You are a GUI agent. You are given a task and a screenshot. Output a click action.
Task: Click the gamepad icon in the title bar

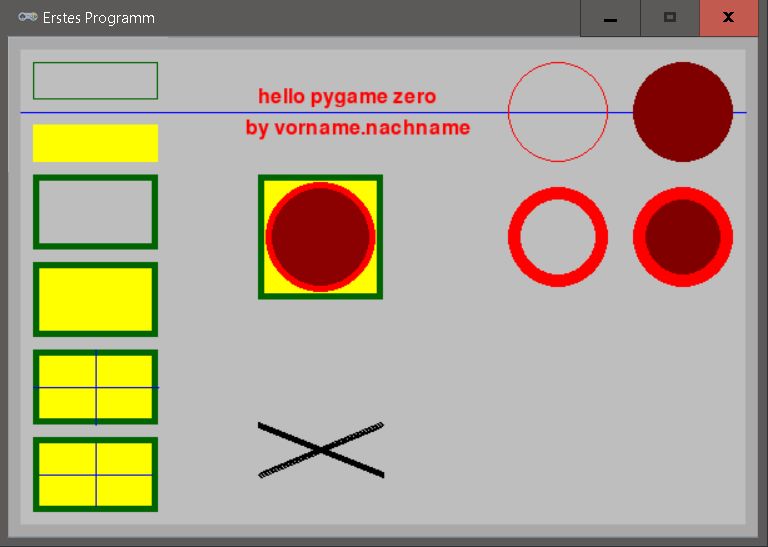pyautogui.click(x=27, y=17)
